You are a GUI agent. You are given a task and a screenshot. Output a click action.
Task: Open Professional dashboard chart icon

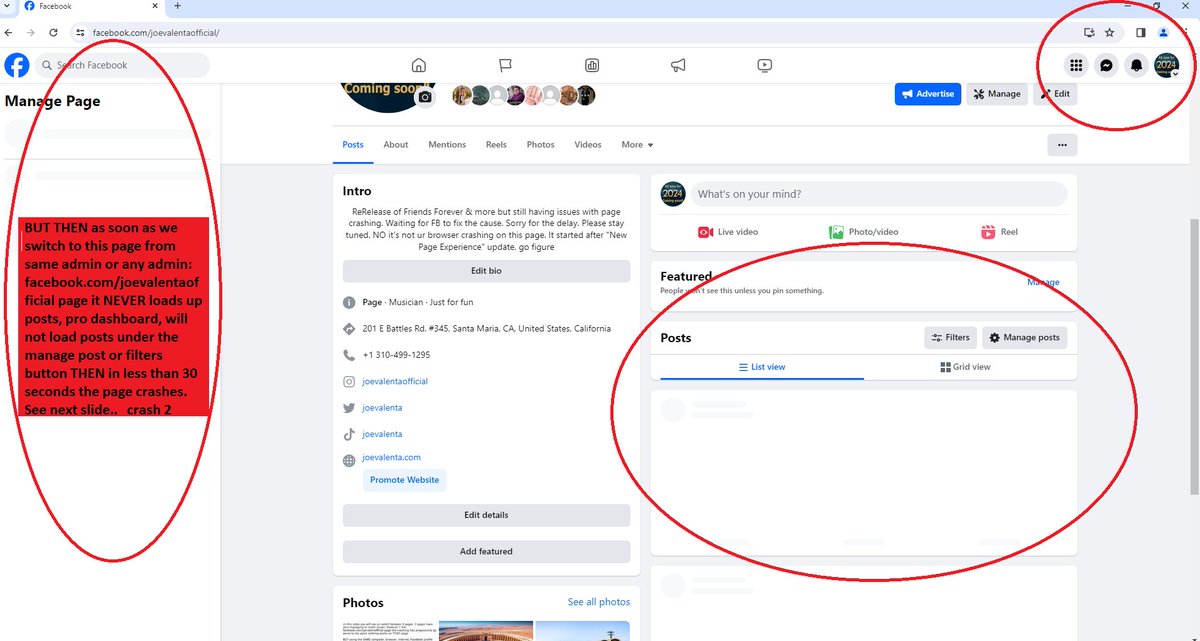click(x=592, y=65)
